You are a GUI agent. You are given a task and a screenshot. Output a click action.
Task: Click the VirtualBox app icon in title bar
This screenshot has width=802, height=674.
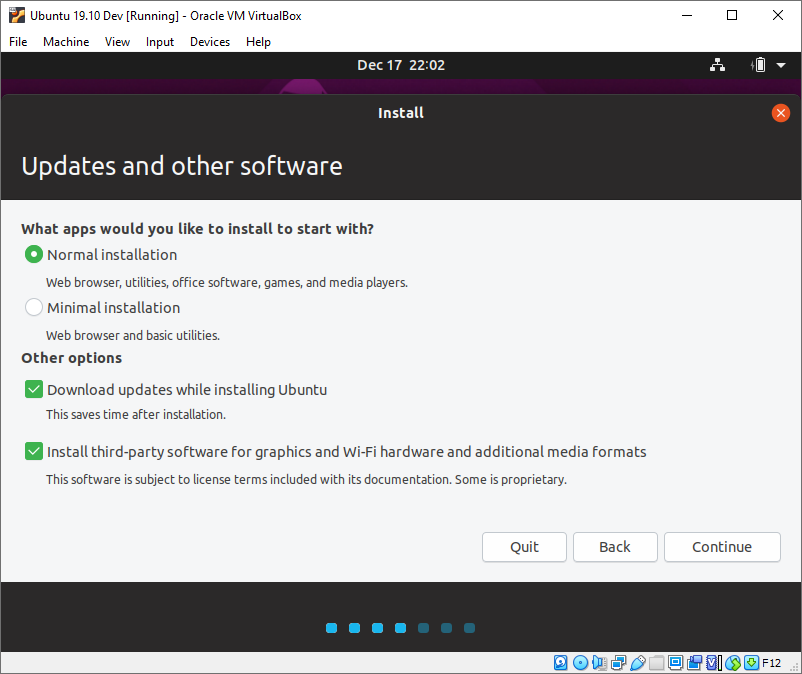click(16, 15)
